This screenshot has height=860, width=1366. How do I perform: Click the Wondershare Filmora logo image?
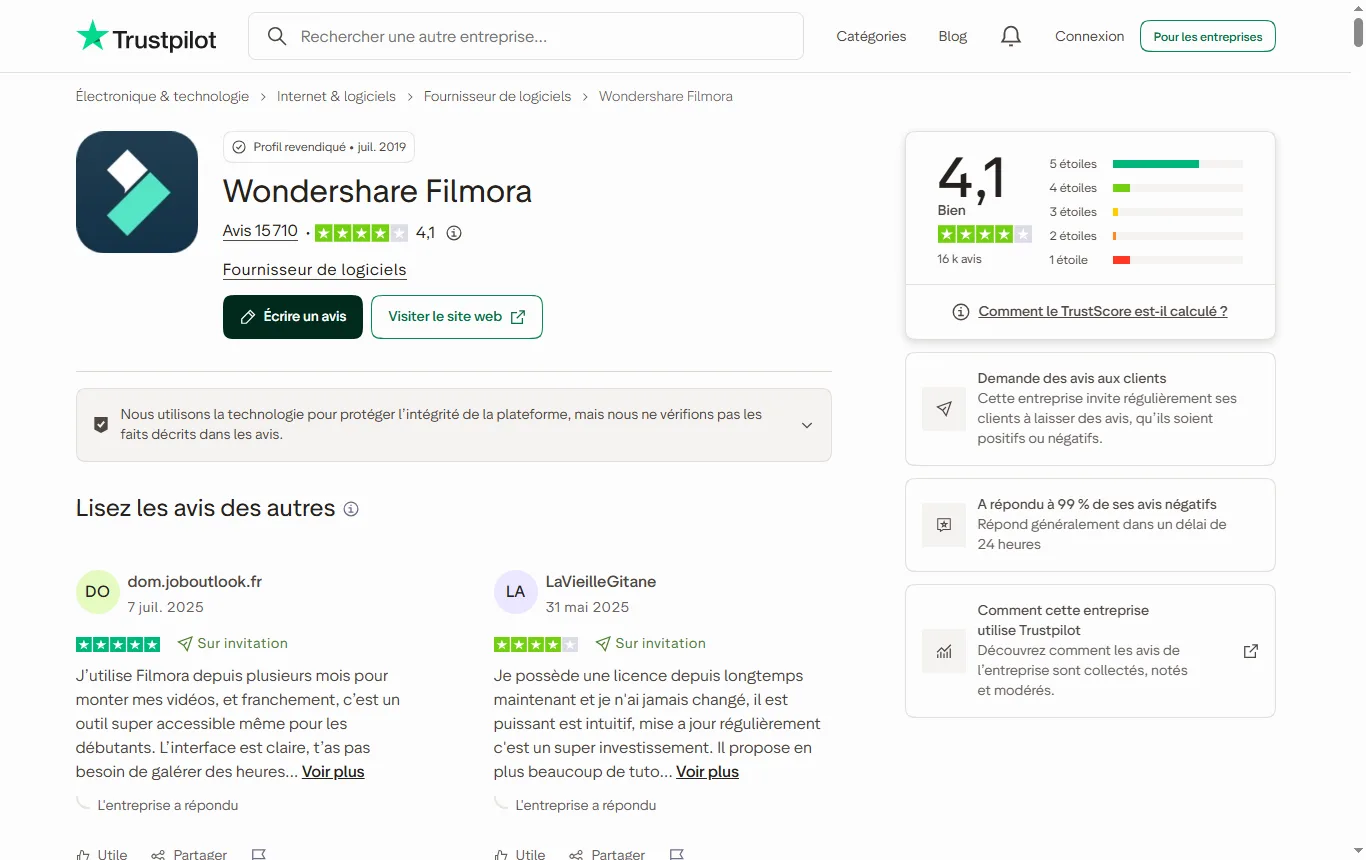click(137, 192)
